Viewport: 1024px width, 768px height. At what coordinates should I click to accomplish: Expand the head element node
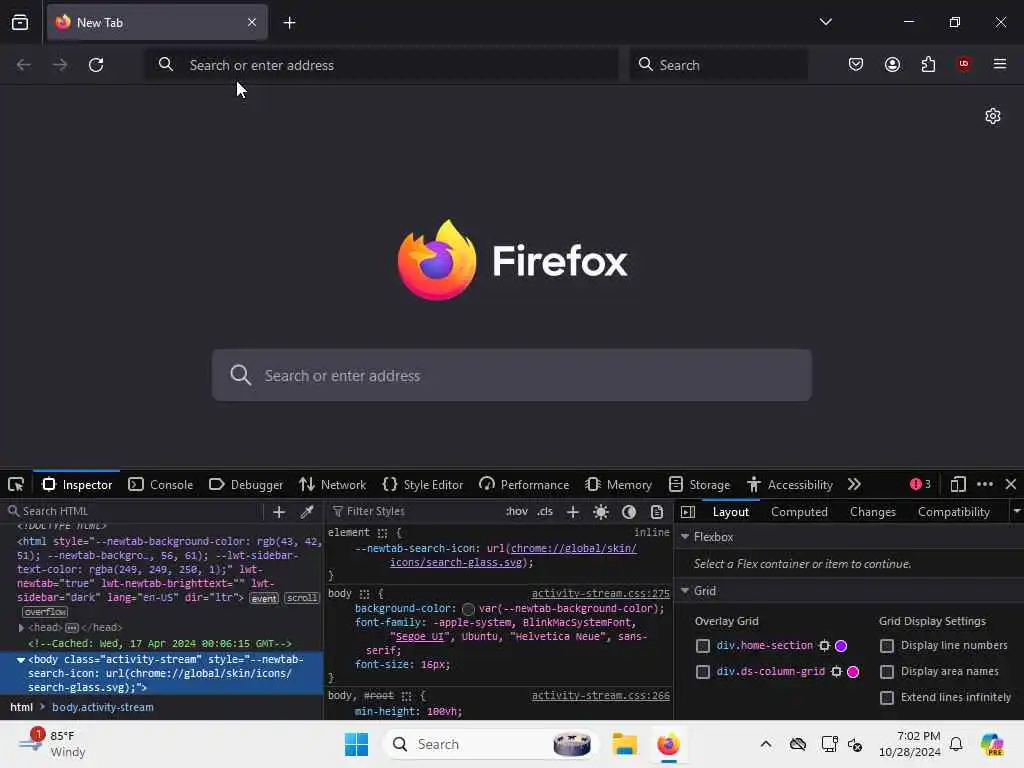21,628
